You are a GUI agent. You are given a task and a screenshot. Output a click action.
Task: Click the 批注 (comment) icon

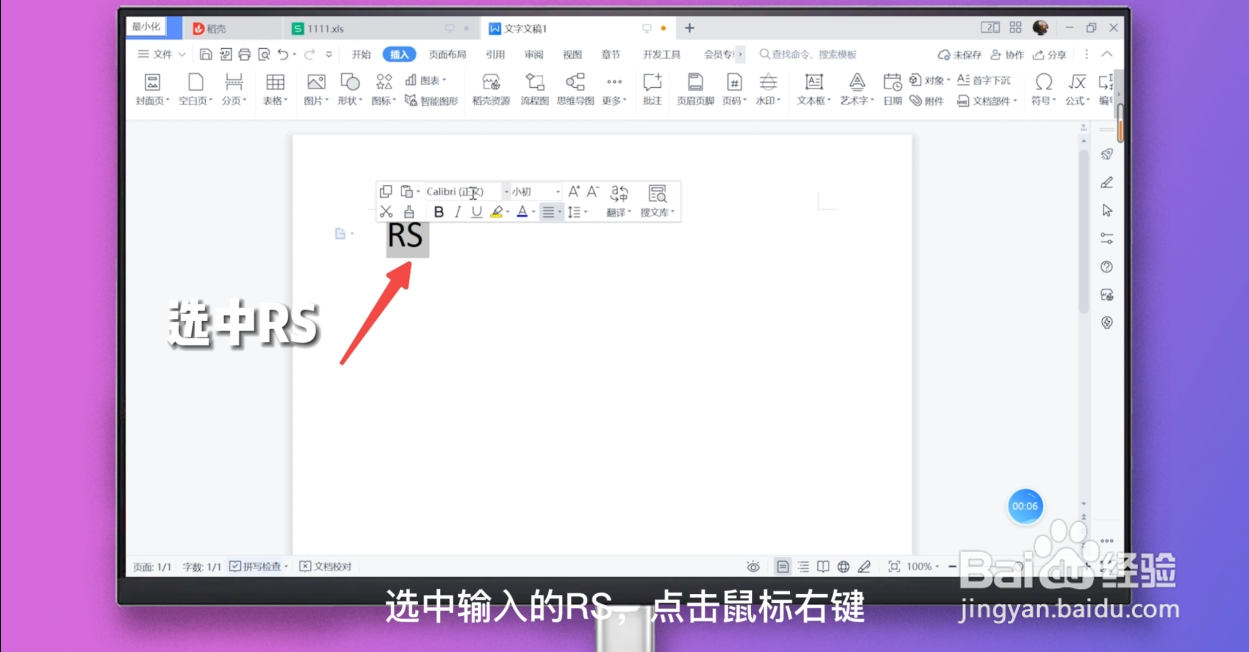tap(652, 88)
